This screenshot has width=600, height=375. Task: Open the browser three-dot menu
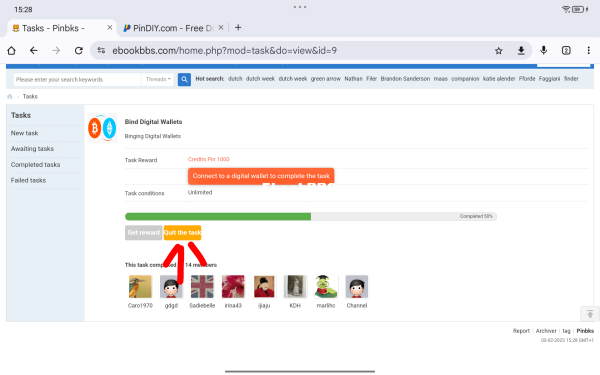click(589, 51)
